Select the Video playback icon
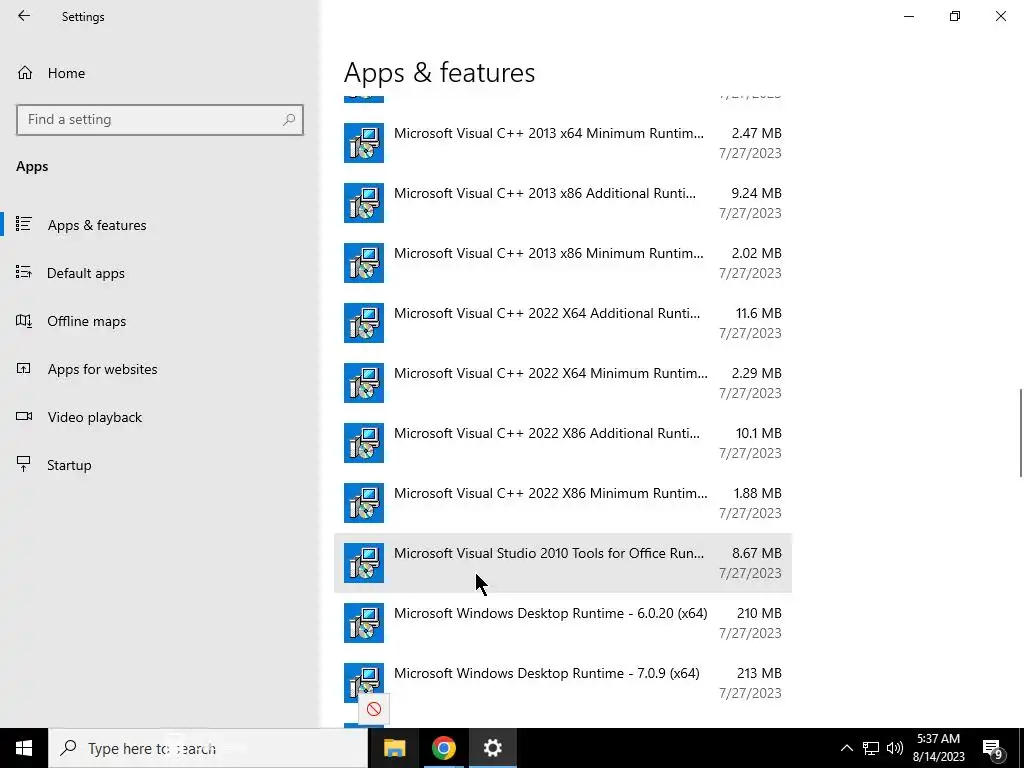Viewport: 1024px width, 768px height. (x=24, y=417)
